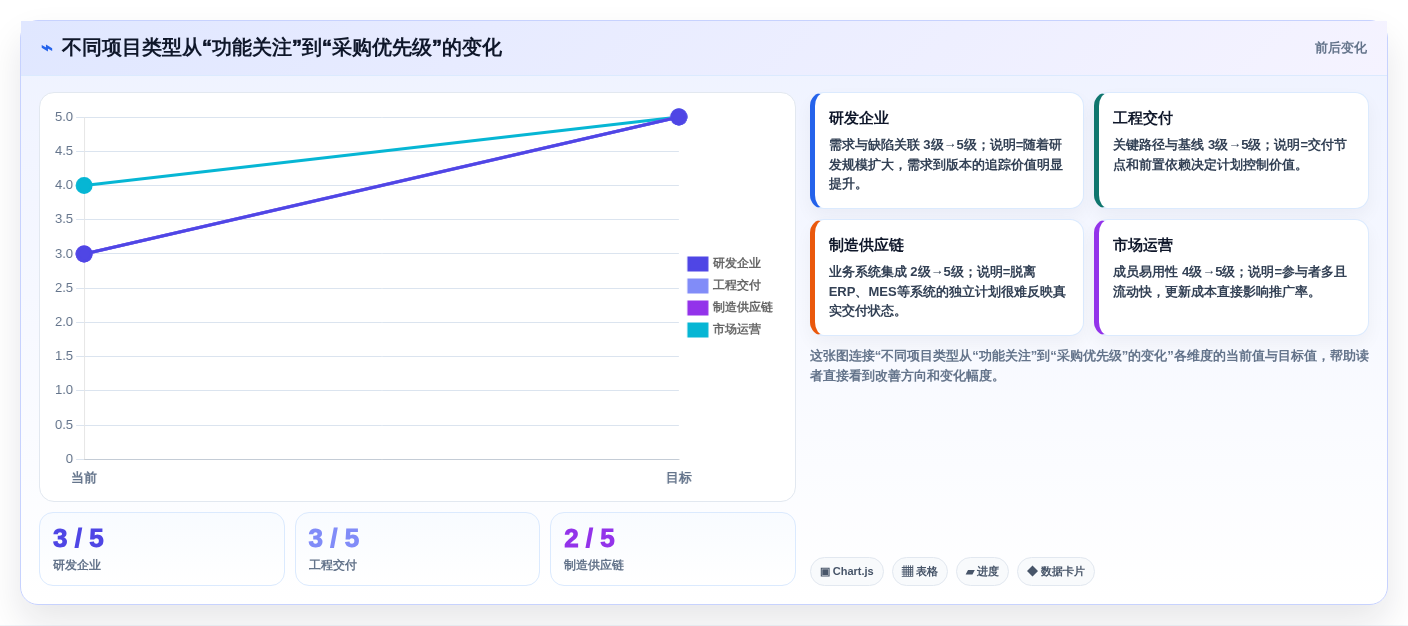Screen dimensions: 1408x626
Task: Click the 5.0 y-axis tick label
Action: coord(64,117)
